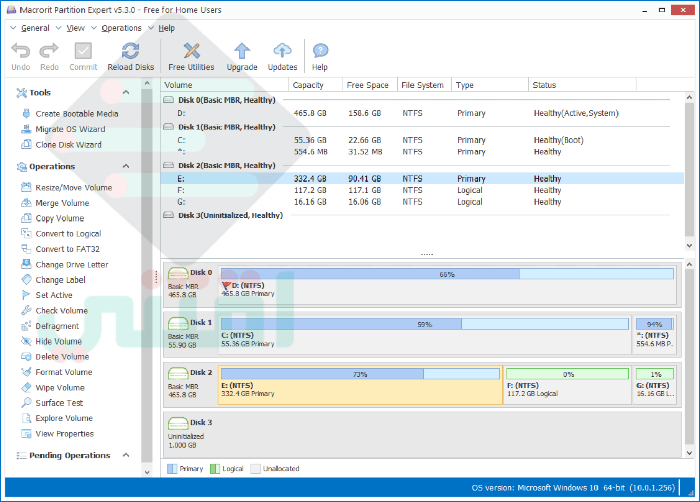
Task: Click the Wipe Volume icon
Action: [26, 387]
